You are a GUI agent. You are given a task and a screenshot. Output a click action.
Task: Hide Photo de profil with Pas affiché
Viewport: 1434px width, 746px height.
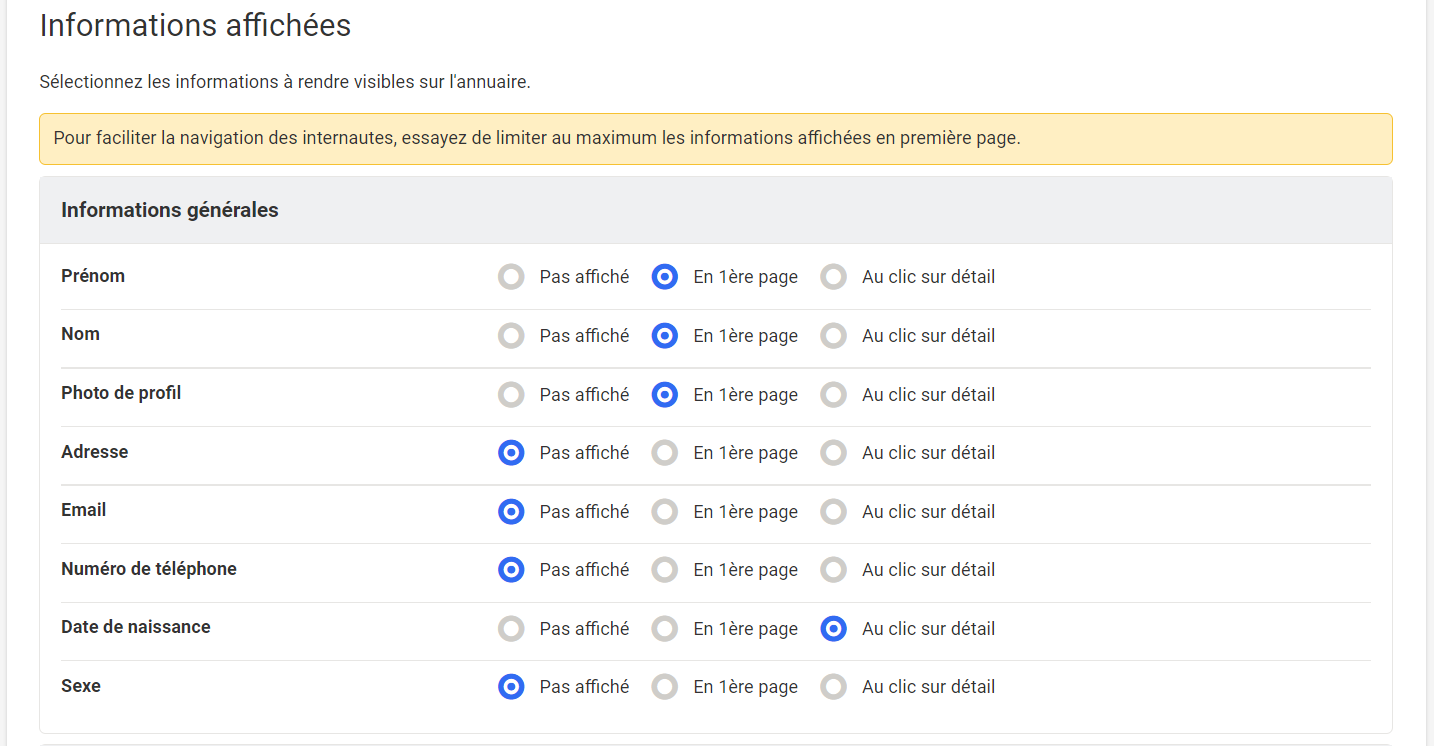[x=511, y=395]
